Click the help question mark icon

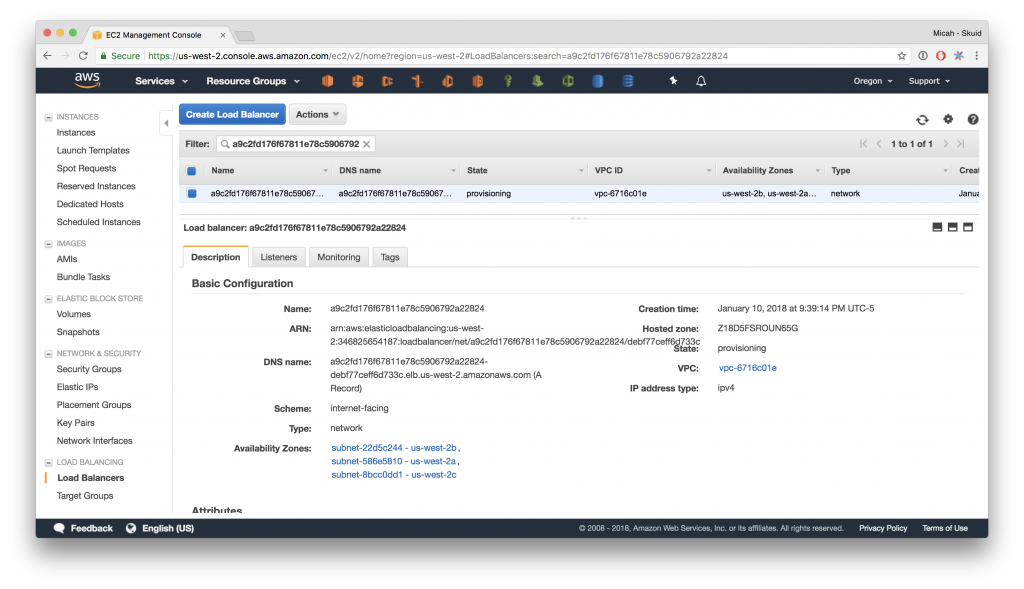pos(973,119)
